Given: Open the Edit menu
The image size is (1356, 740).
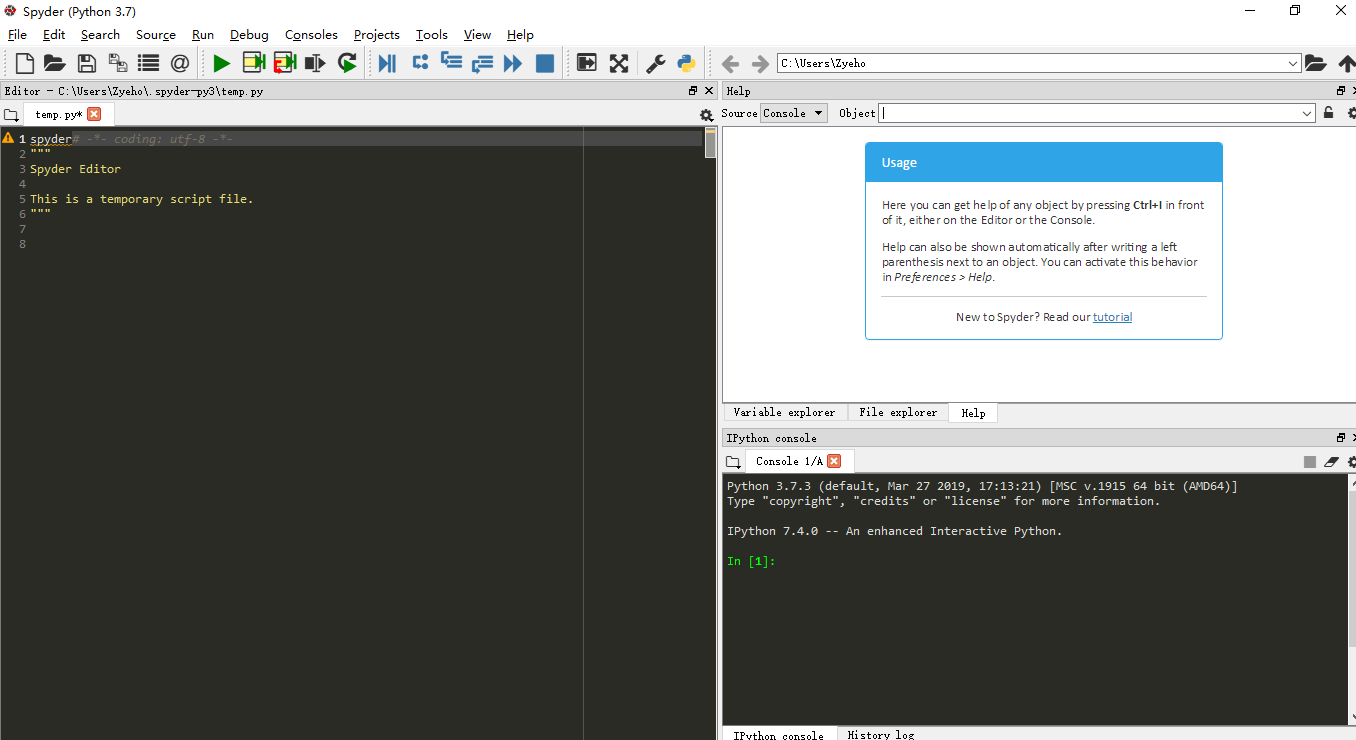Looking at the screenshot, I should pos(54,34).
